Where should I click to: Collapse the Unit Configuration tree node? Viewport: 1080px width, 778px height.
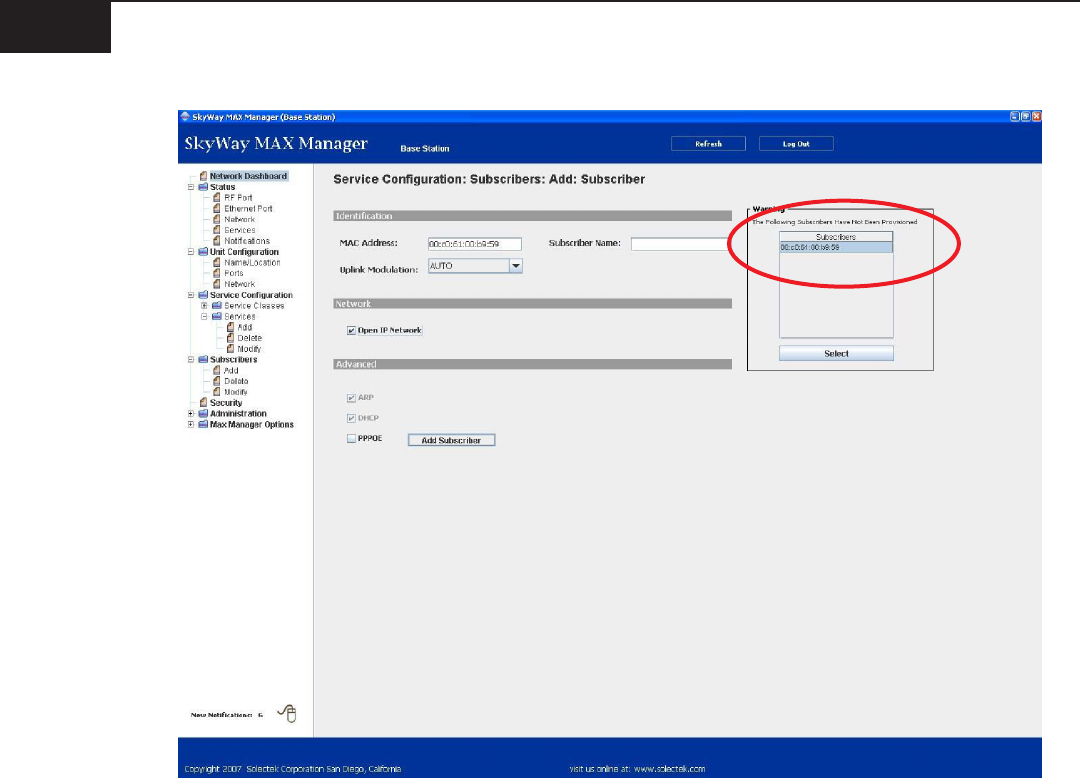point(191,252)
